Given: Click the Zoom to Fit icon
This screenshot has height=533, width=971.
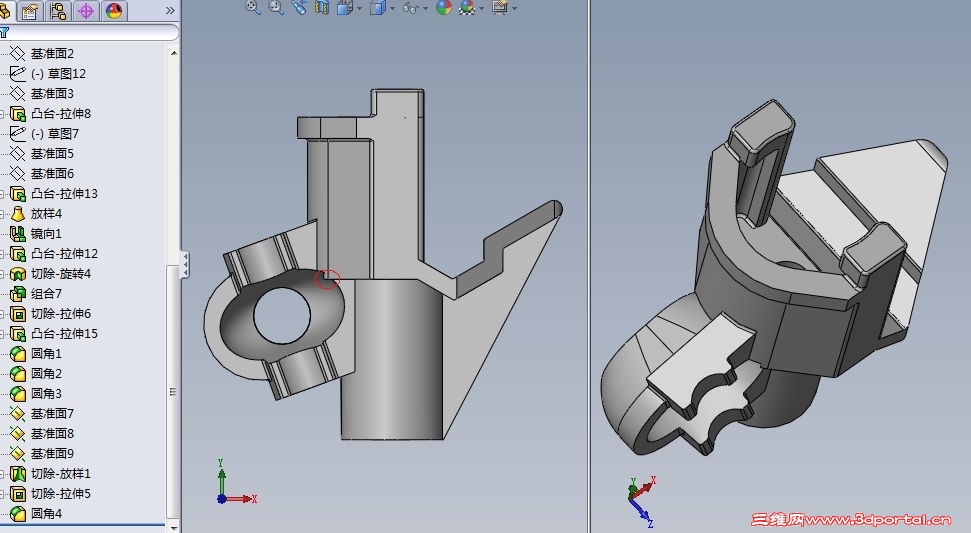Looking at the screenshot, I should pos(253,7).
